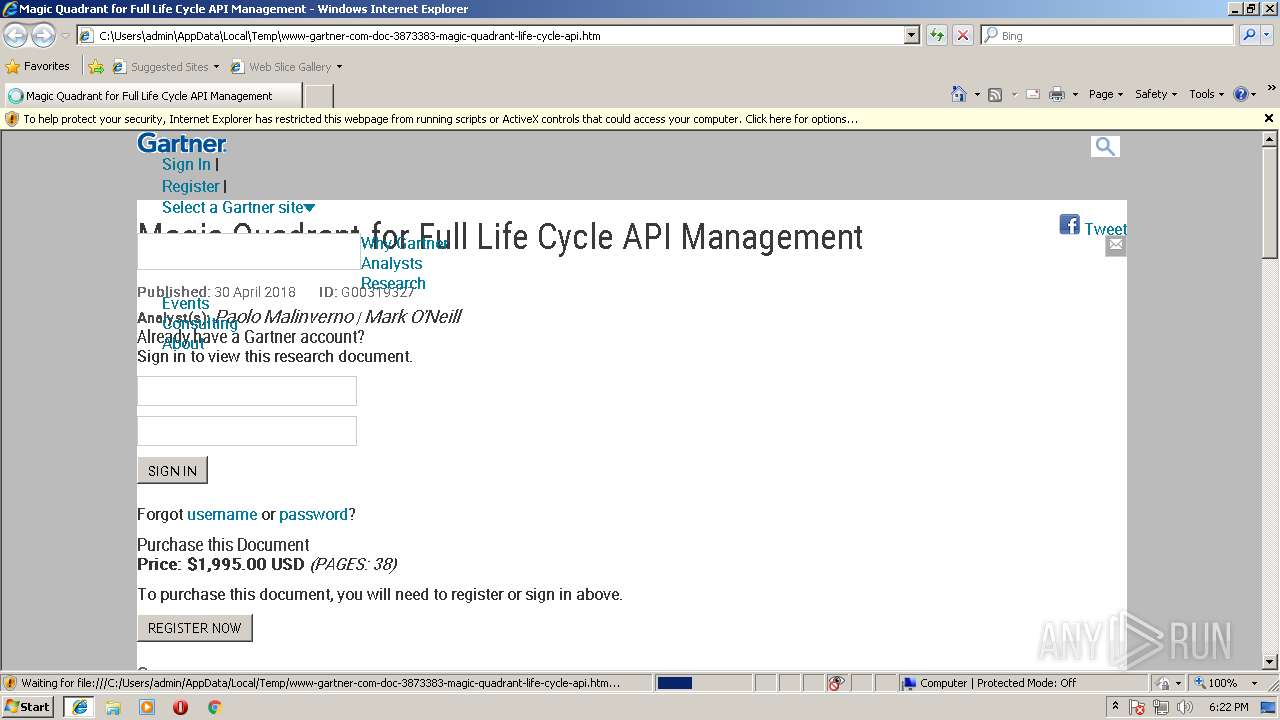Click the Sign In link
The width and height of the screenshot is (1280, 720).
point(186,165)
